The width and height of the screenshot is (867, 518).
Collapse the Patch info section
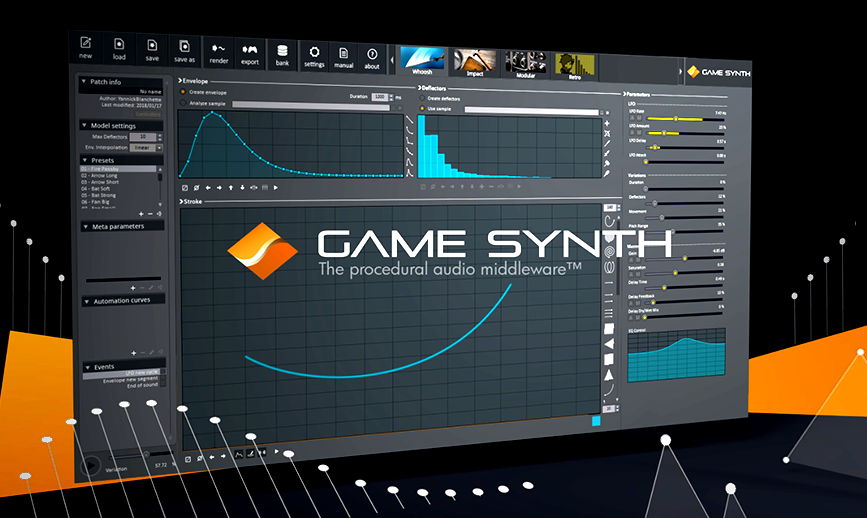[x=84, y=81]
